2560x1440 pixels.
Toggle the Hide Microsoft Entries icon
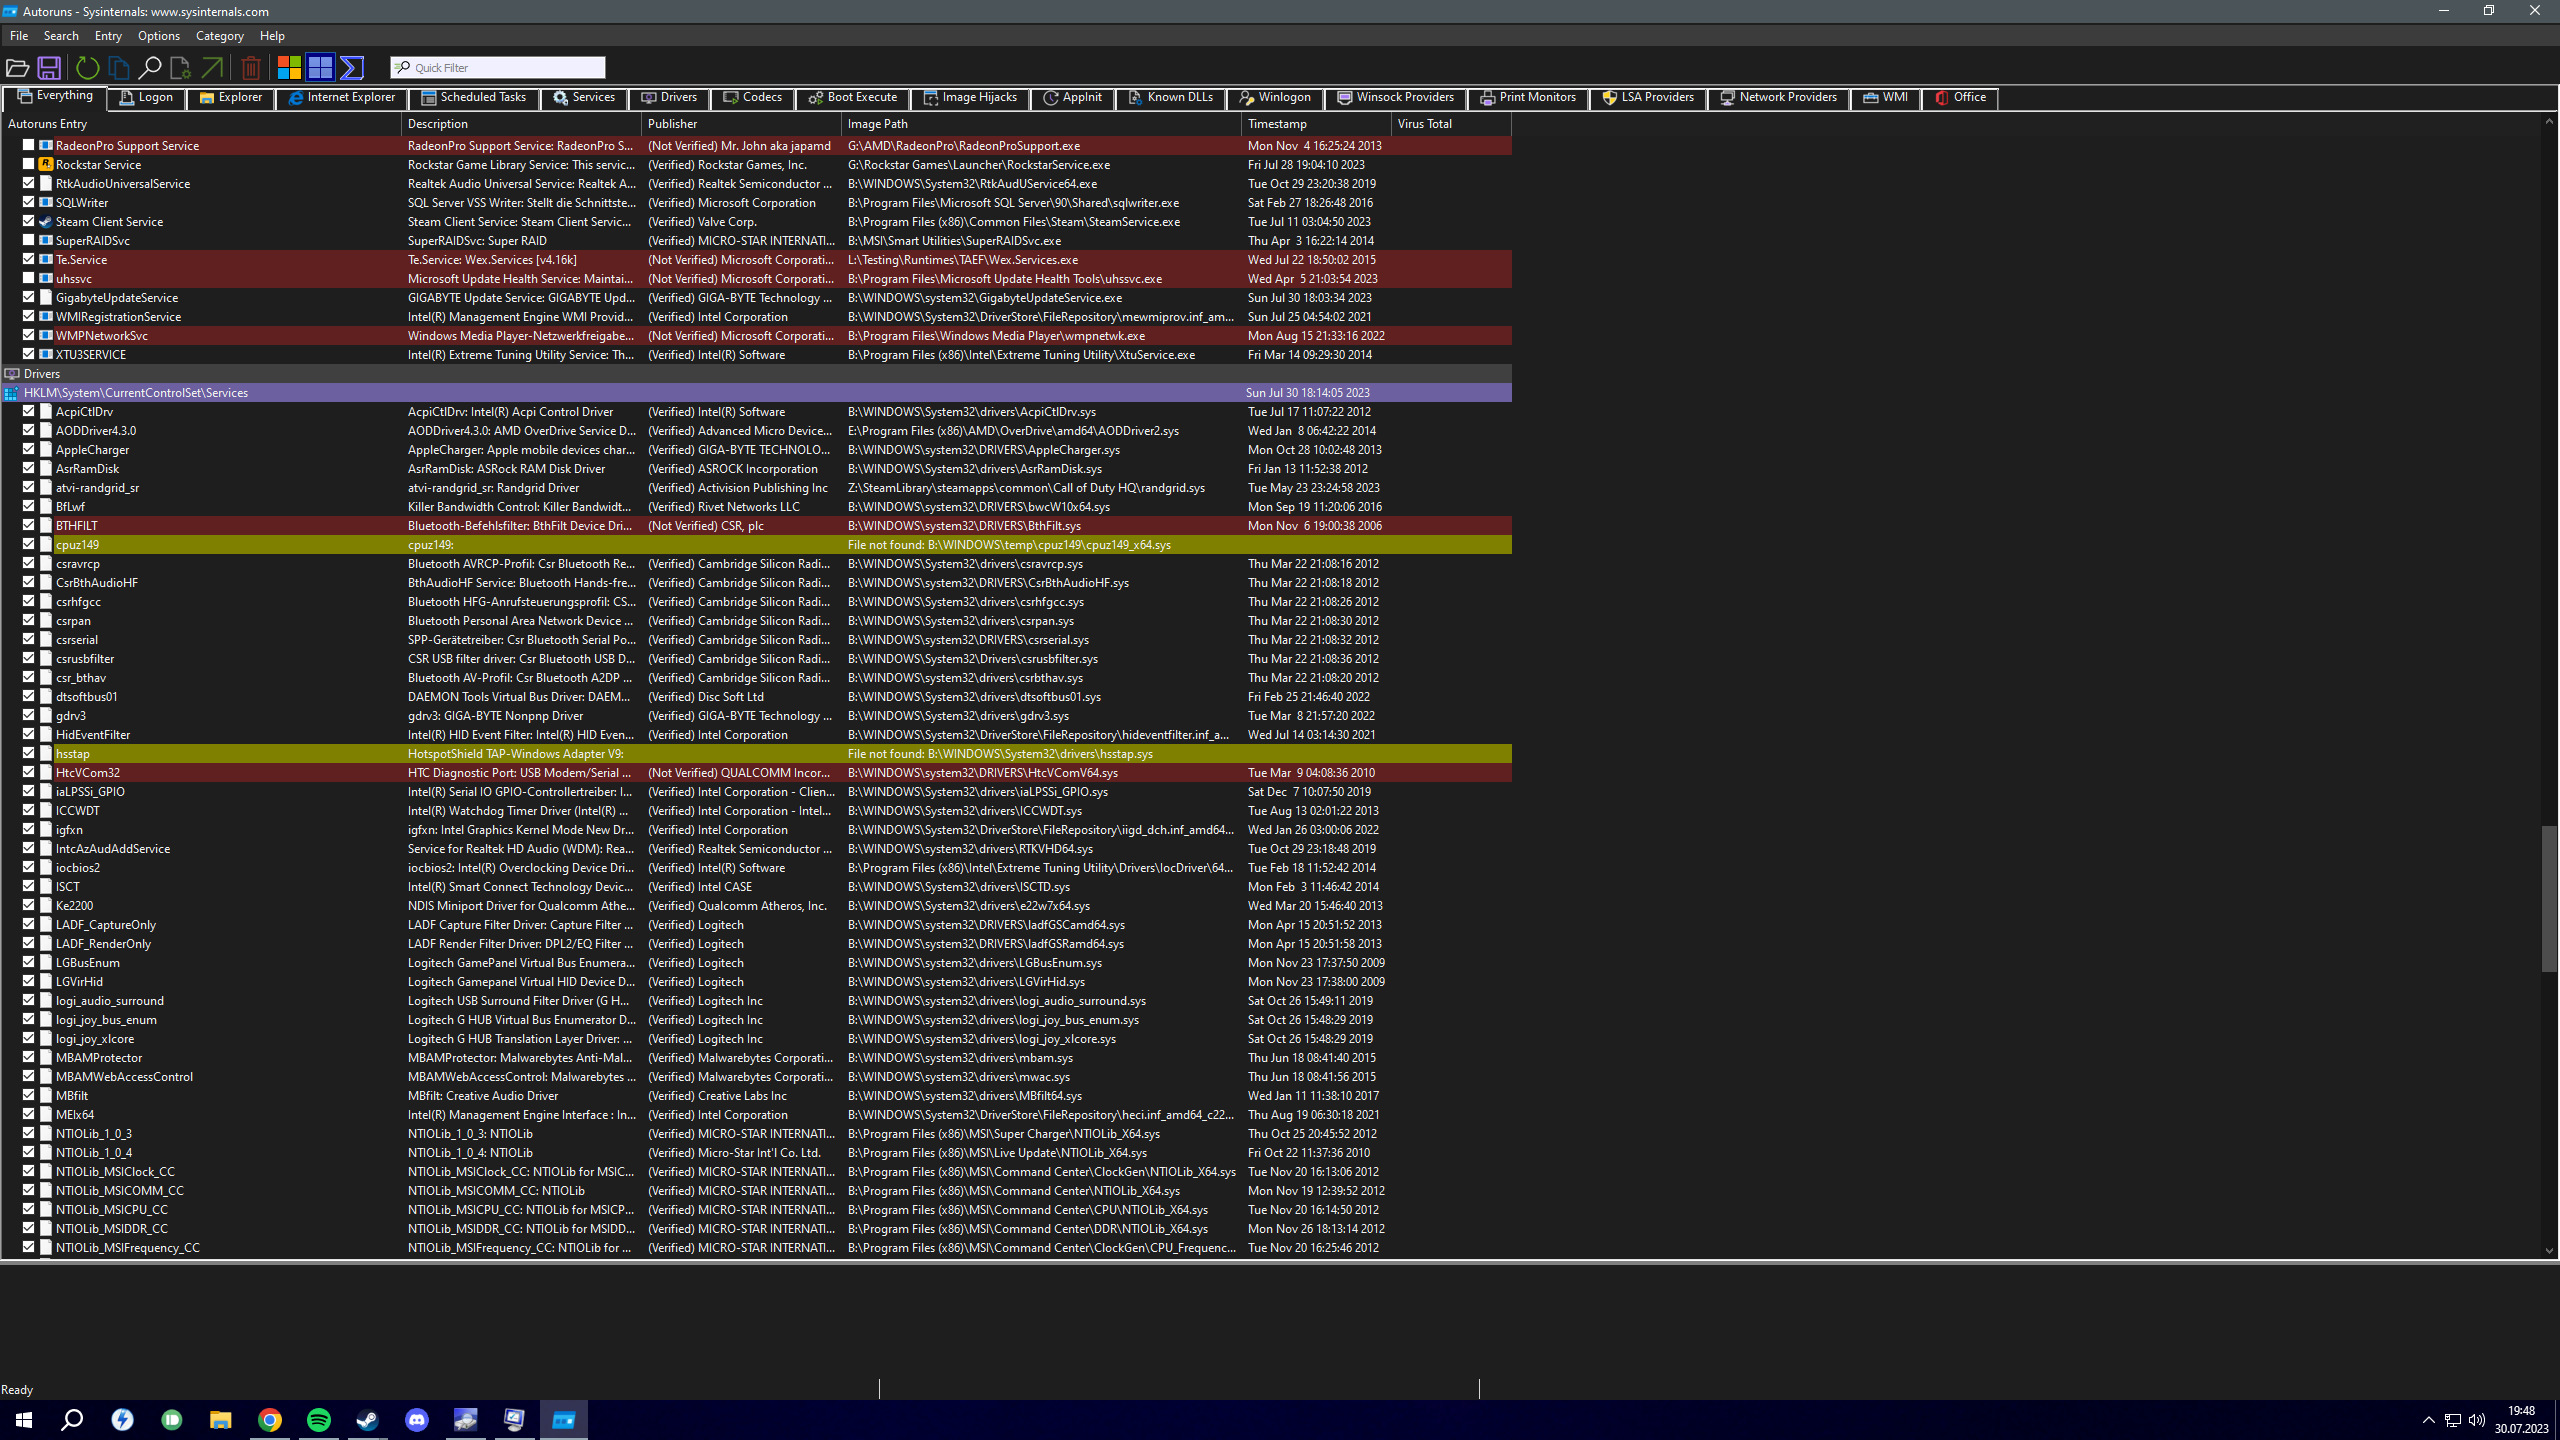(289, 68)
